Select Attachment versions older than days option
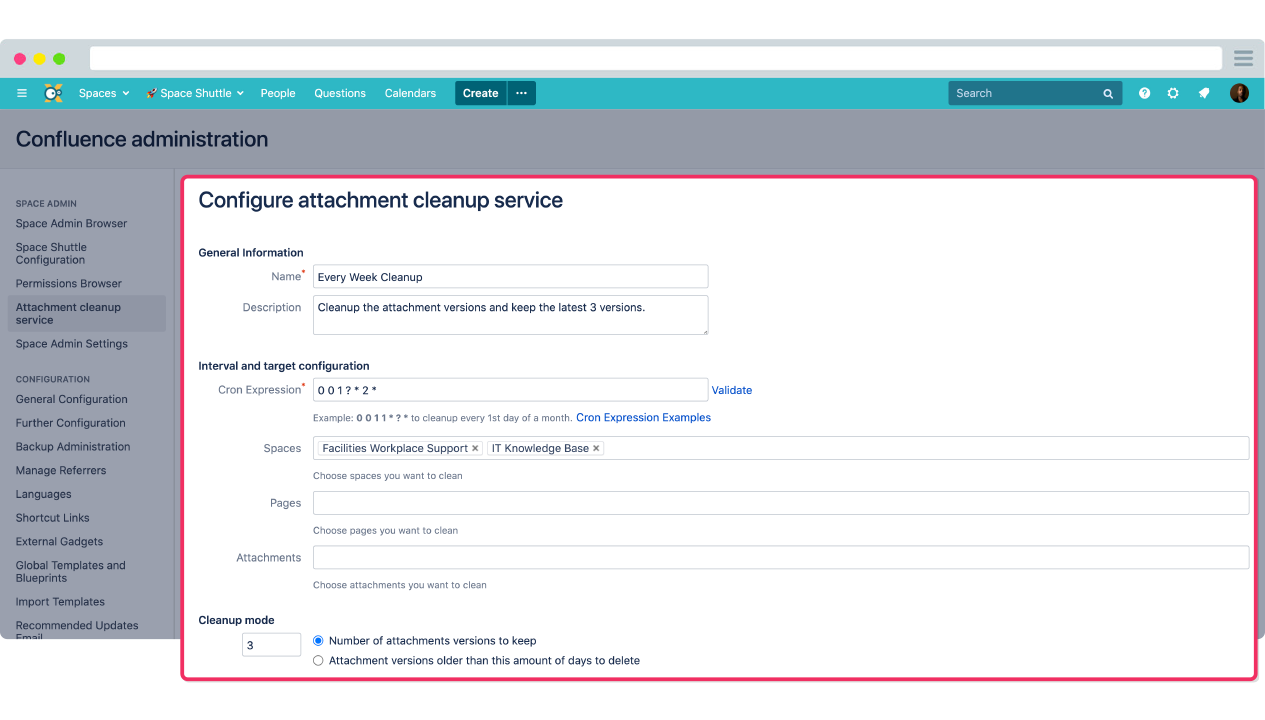Viewport: 1265px width, 720px height. pos(319,661)
